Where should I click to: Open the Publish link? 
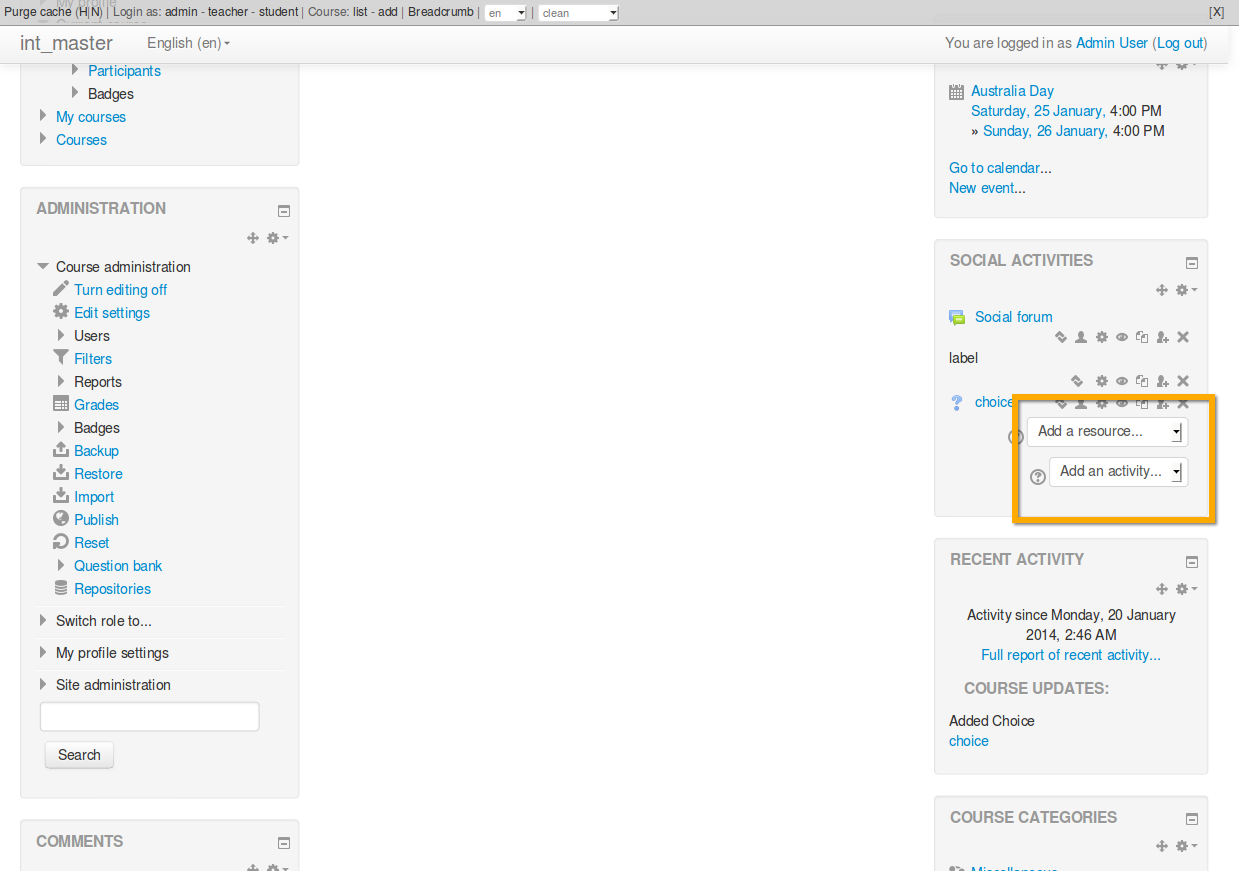click(96, 520)
